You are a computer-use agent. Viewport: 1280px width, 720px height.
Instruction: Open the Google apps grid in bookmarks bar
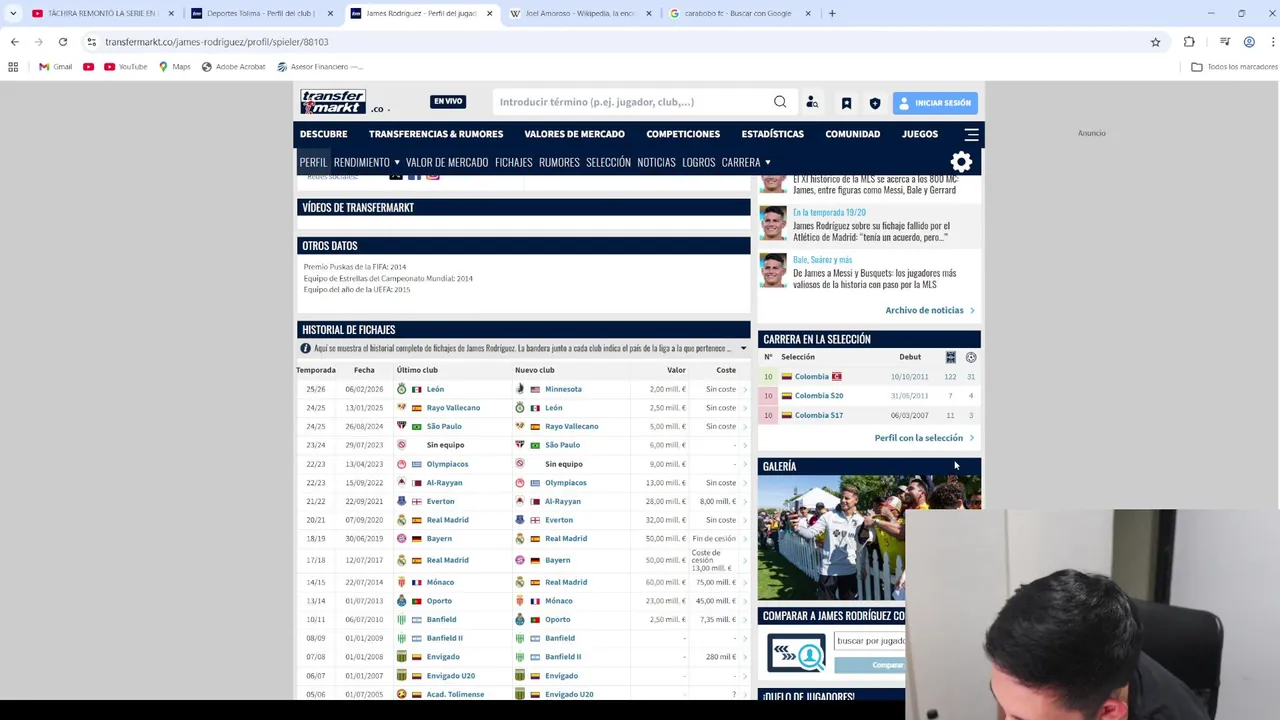[x=13, y=67]
